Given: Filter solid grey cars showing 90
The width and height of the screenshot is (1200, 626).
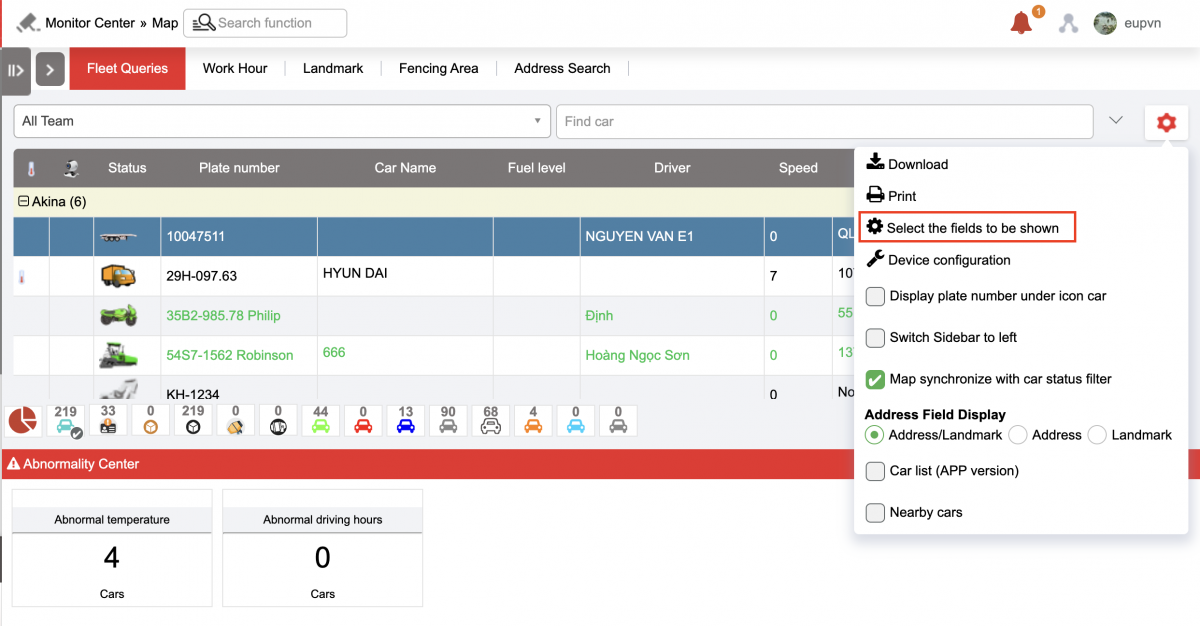Looking at the screenshot, I should click(x=448, y=420).
